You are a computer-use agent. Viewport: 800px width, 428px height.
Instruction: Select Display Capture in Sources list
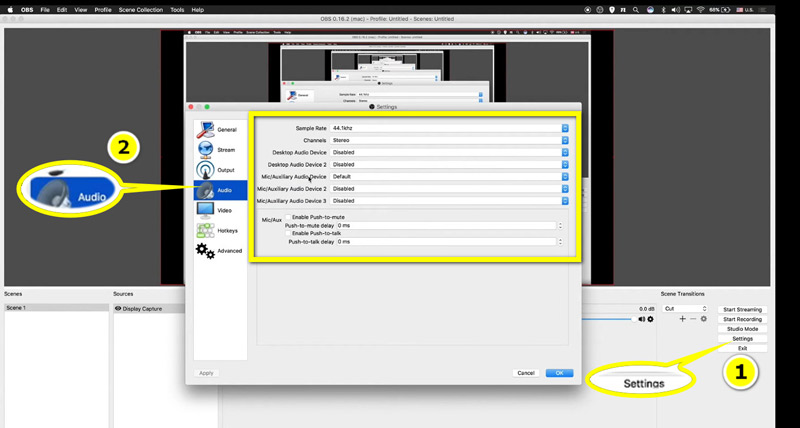149,309
